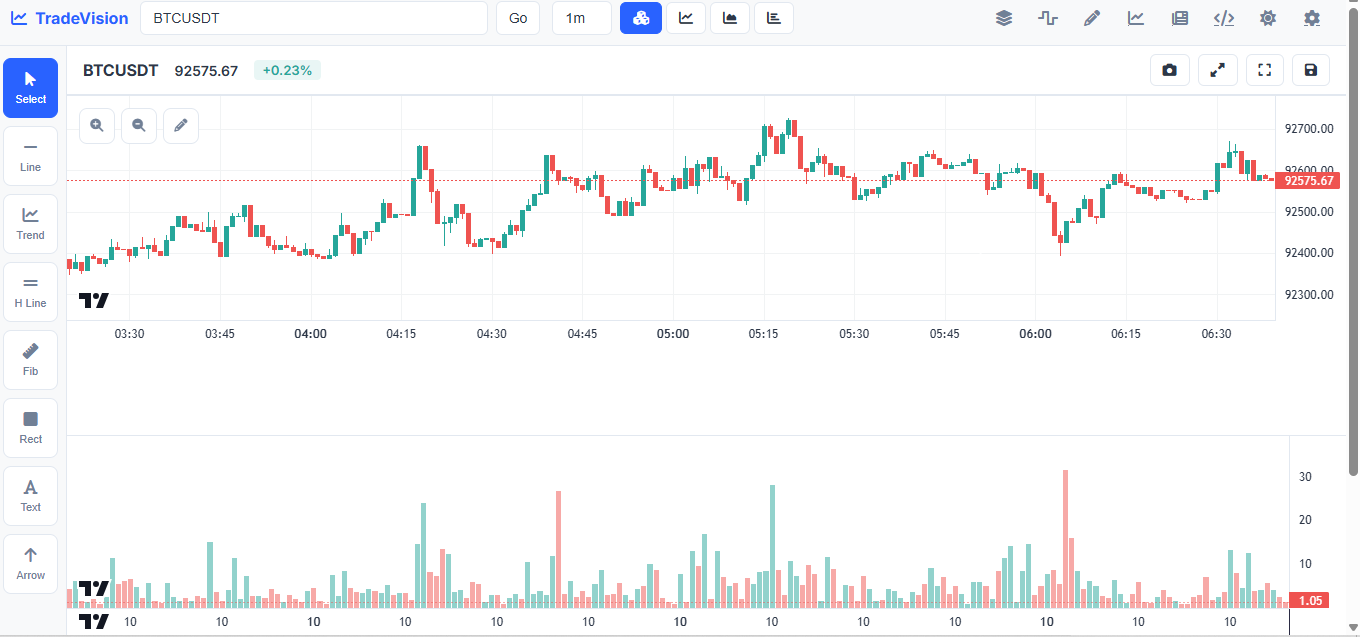Viewport: 1360px width, 637px height.
Task: Choose the Rect drawing tool
Action: pos(30,426)
